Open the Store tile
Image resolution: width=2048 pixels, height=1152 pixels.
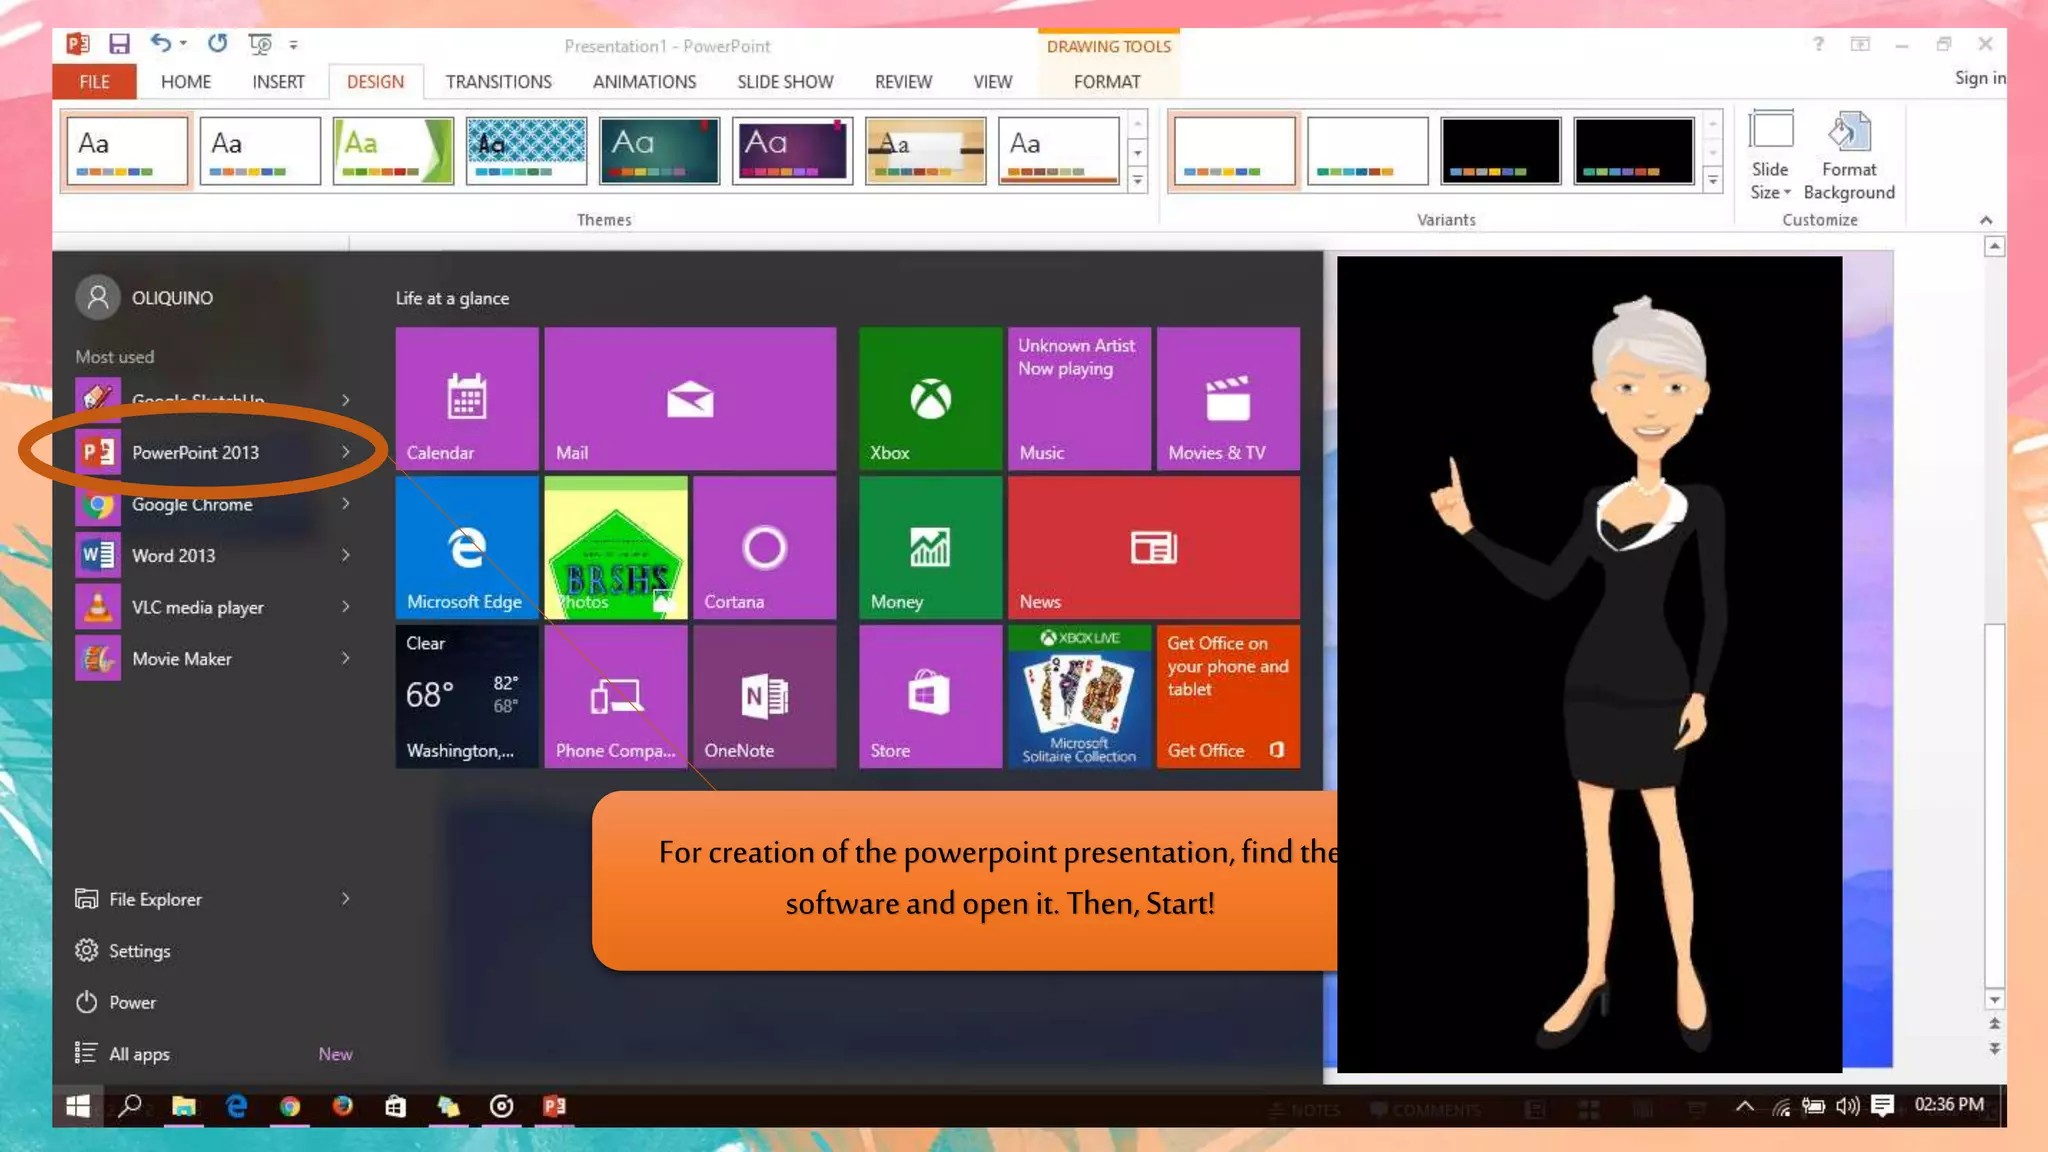[929, 696]
